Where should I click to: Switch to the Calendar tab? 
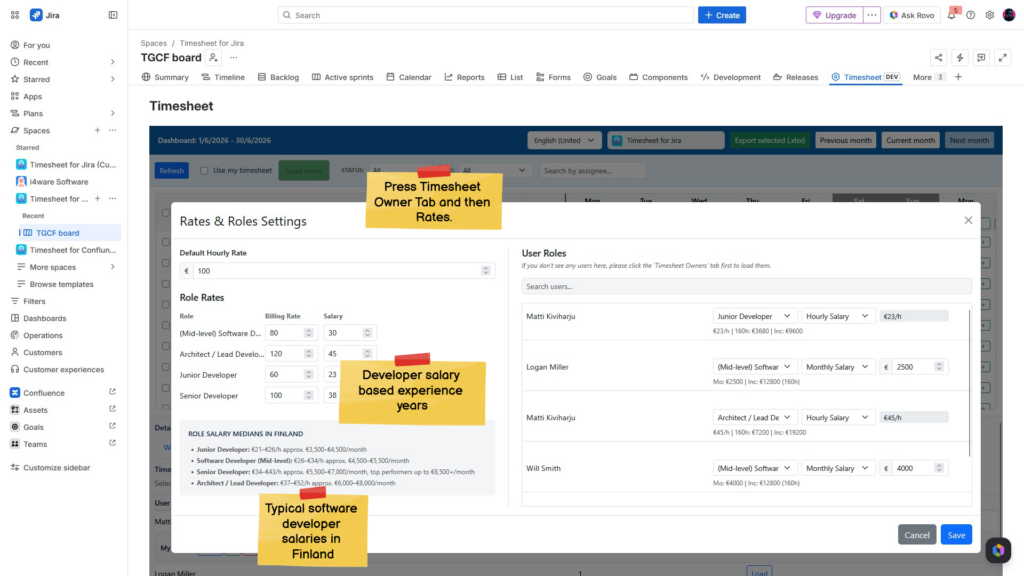click(x=409, y=77)
